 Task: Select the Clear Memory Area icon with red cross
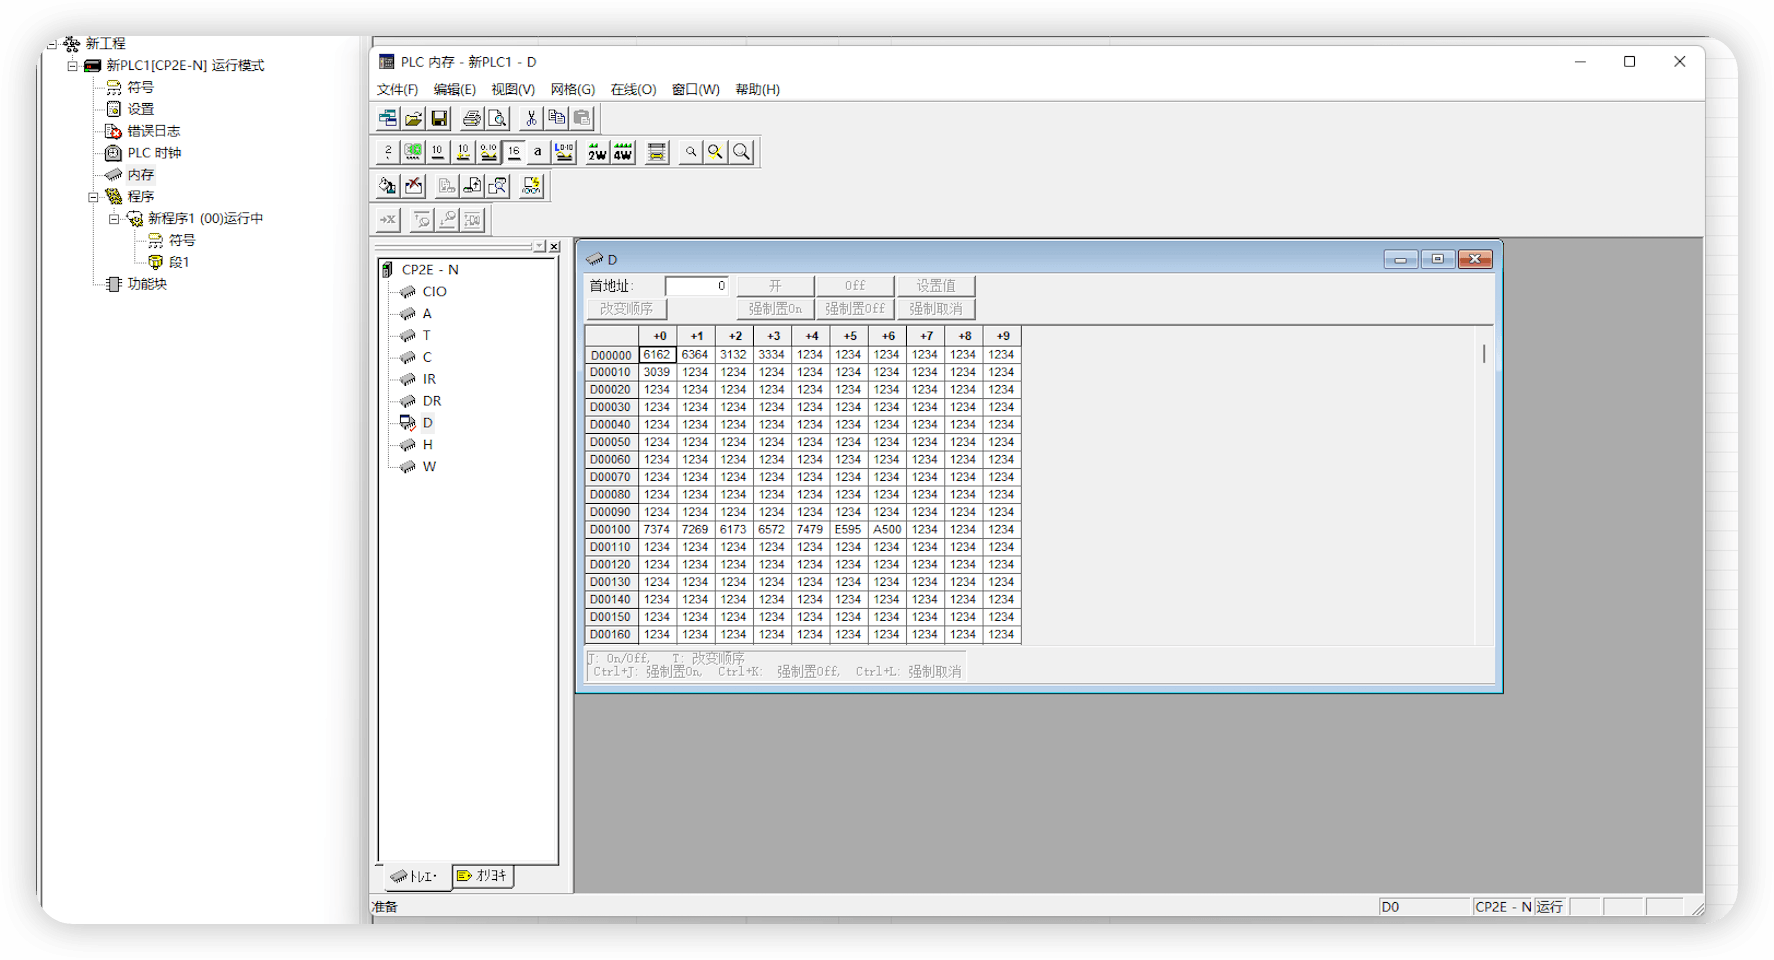pos(413,188)
